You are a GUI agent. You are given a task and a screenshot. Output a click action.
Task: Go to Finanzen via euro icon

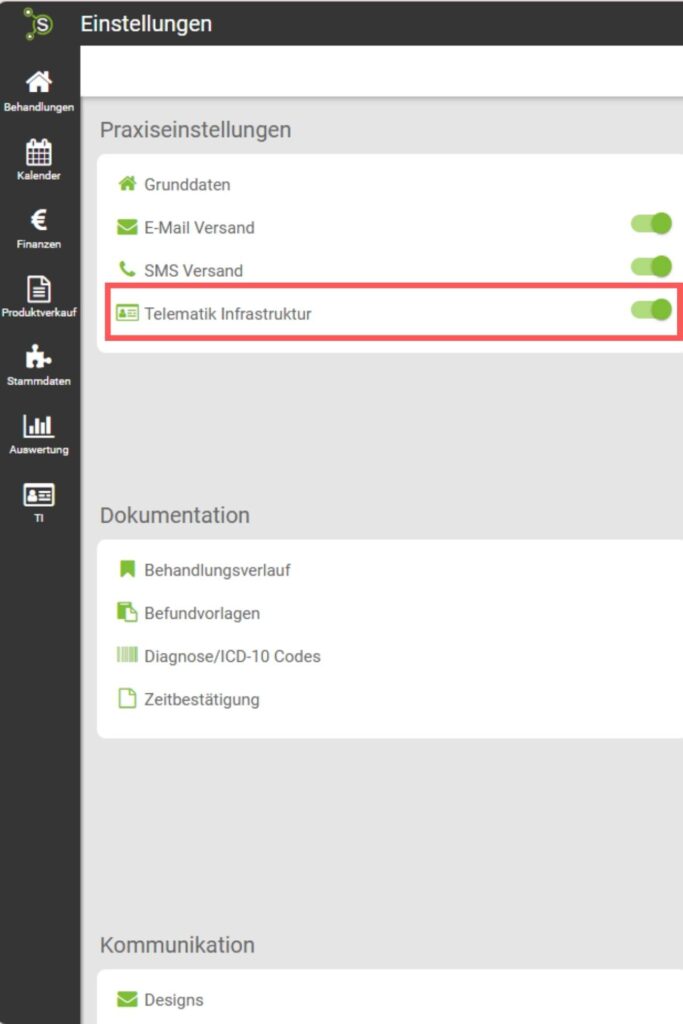pos(39,227)
